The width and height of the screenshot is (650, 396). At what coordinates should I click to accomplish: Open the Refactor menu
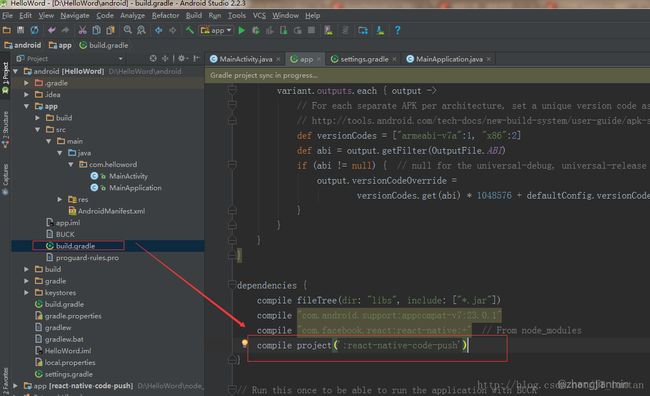click(x=165, y=16)
